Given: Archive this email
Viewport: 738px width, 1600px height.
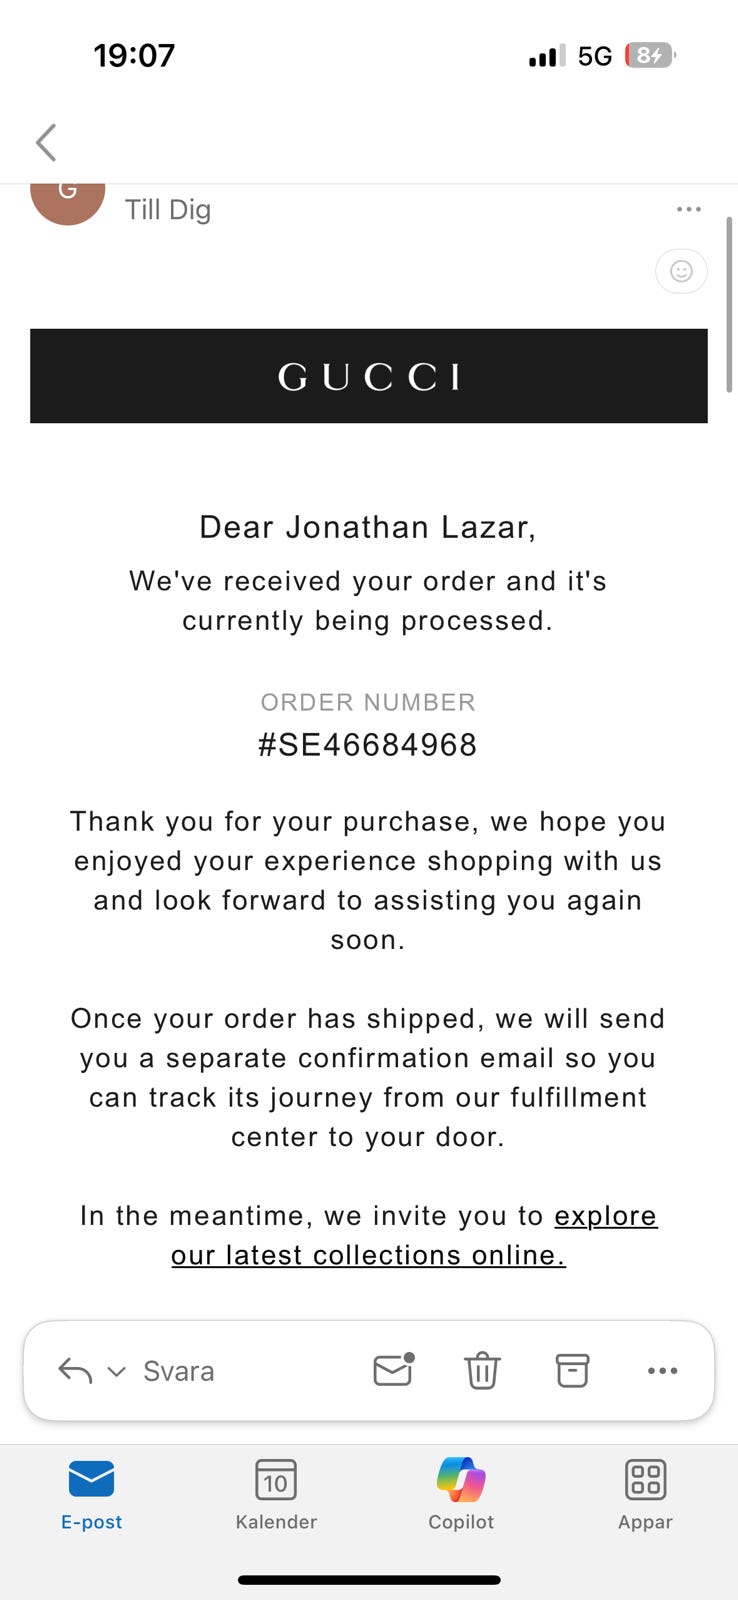Looking at the screenshot, I should tap(572, 1370).
